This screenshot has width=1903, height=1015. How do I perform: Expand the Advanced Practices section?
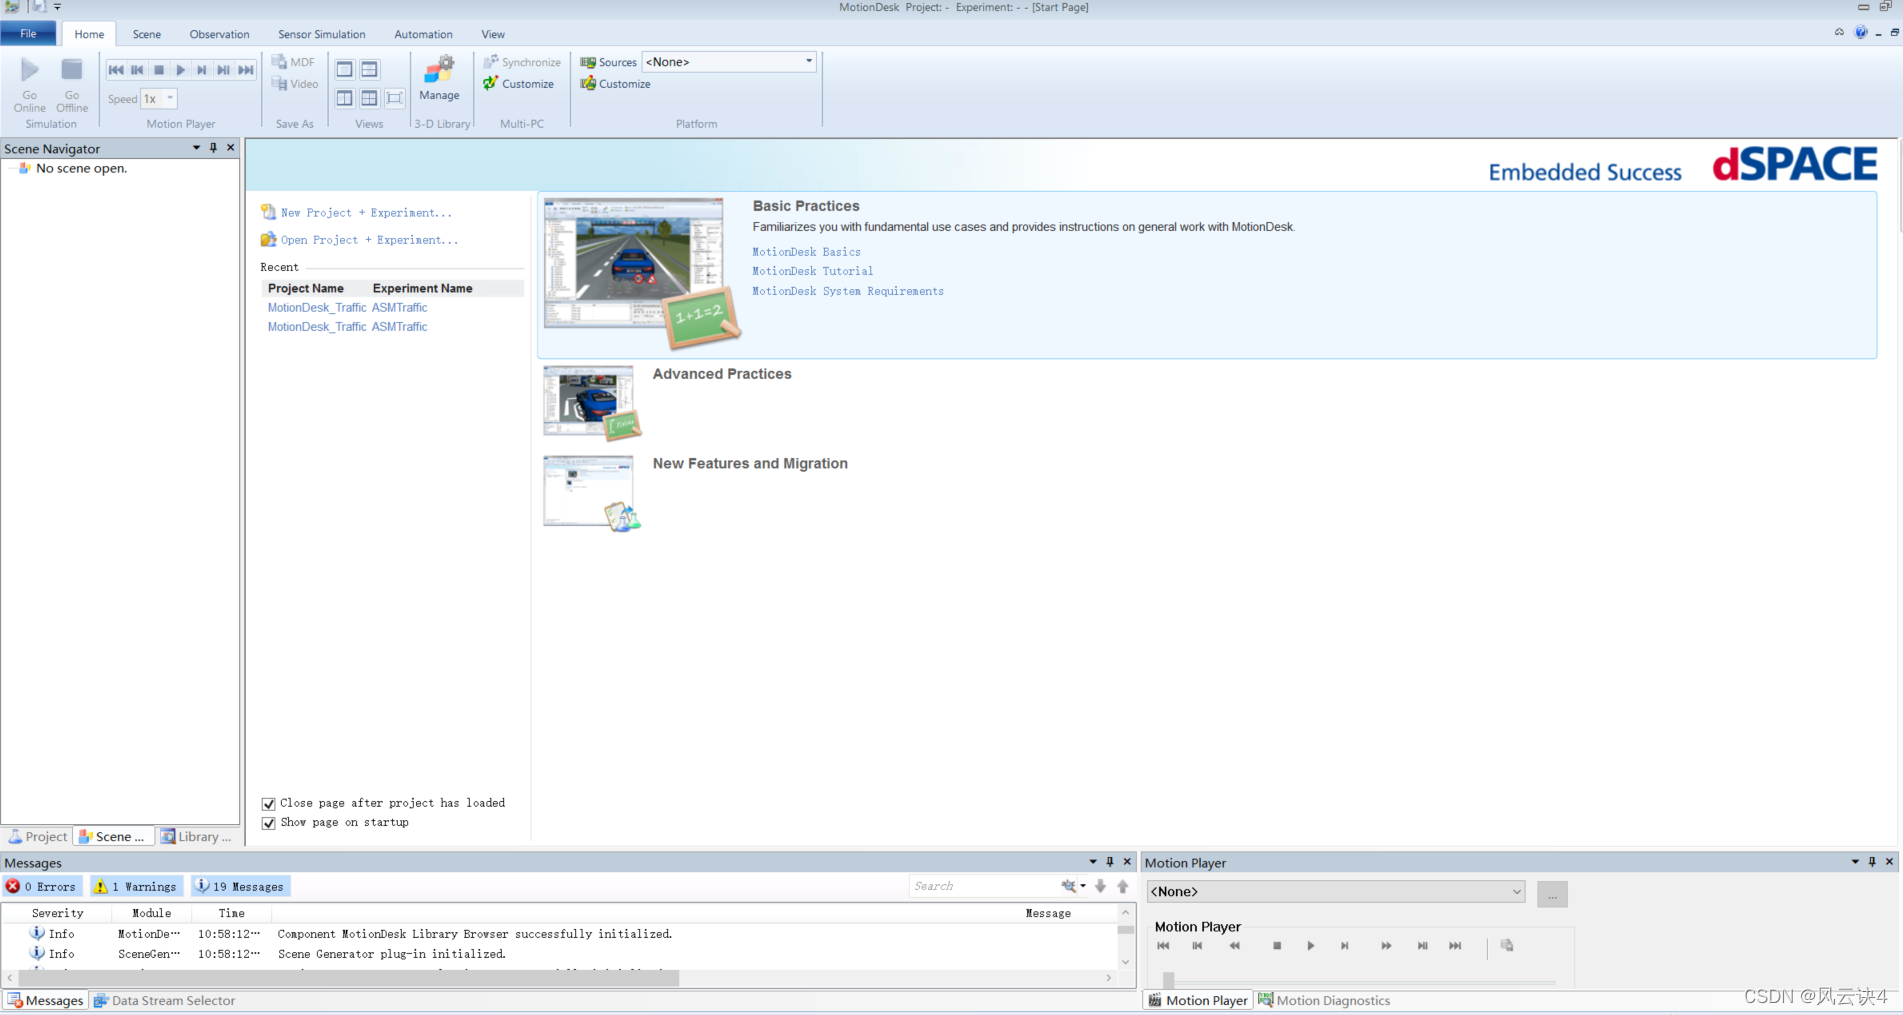tap(722, 374)
